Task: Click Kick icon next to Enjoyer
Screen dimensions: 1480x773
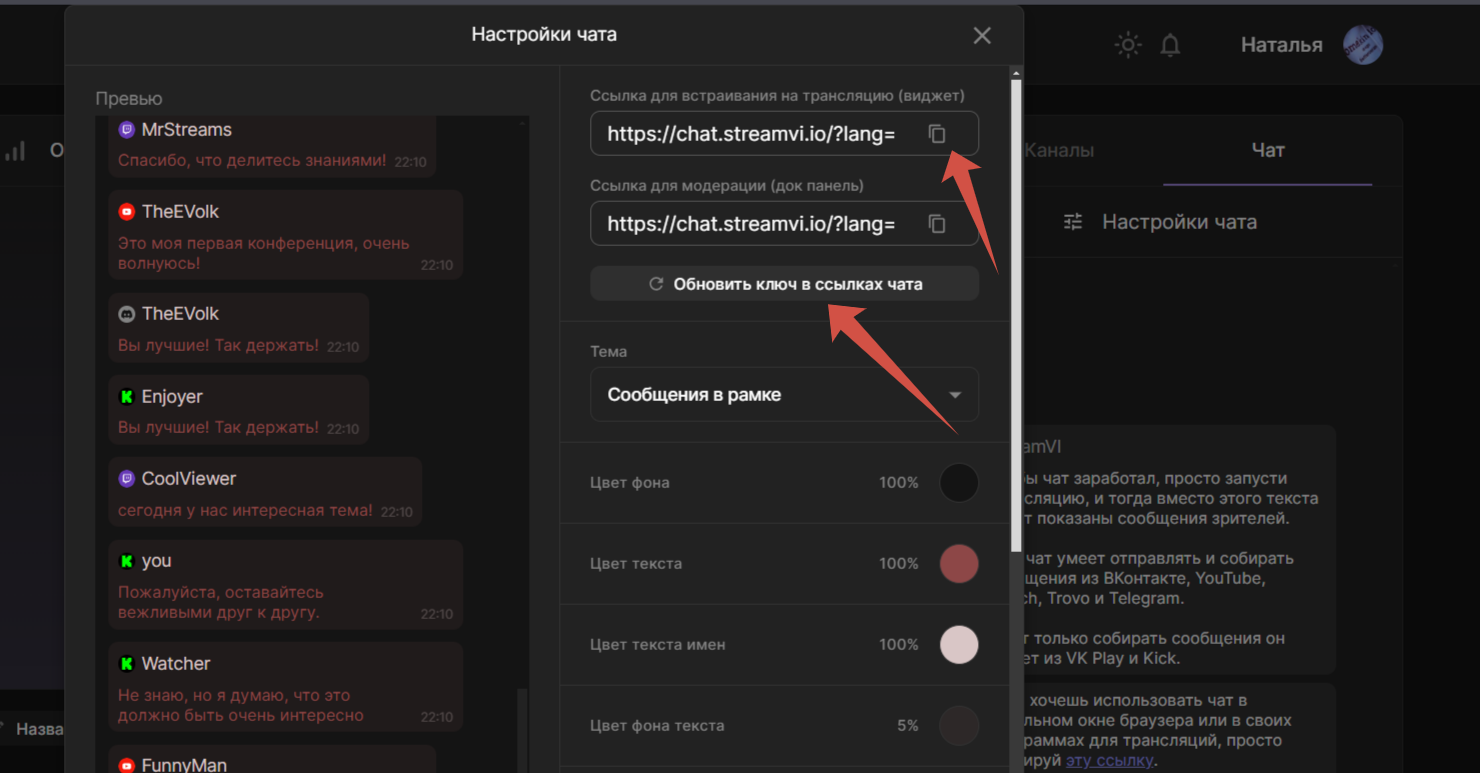Action: coord(127,397)
